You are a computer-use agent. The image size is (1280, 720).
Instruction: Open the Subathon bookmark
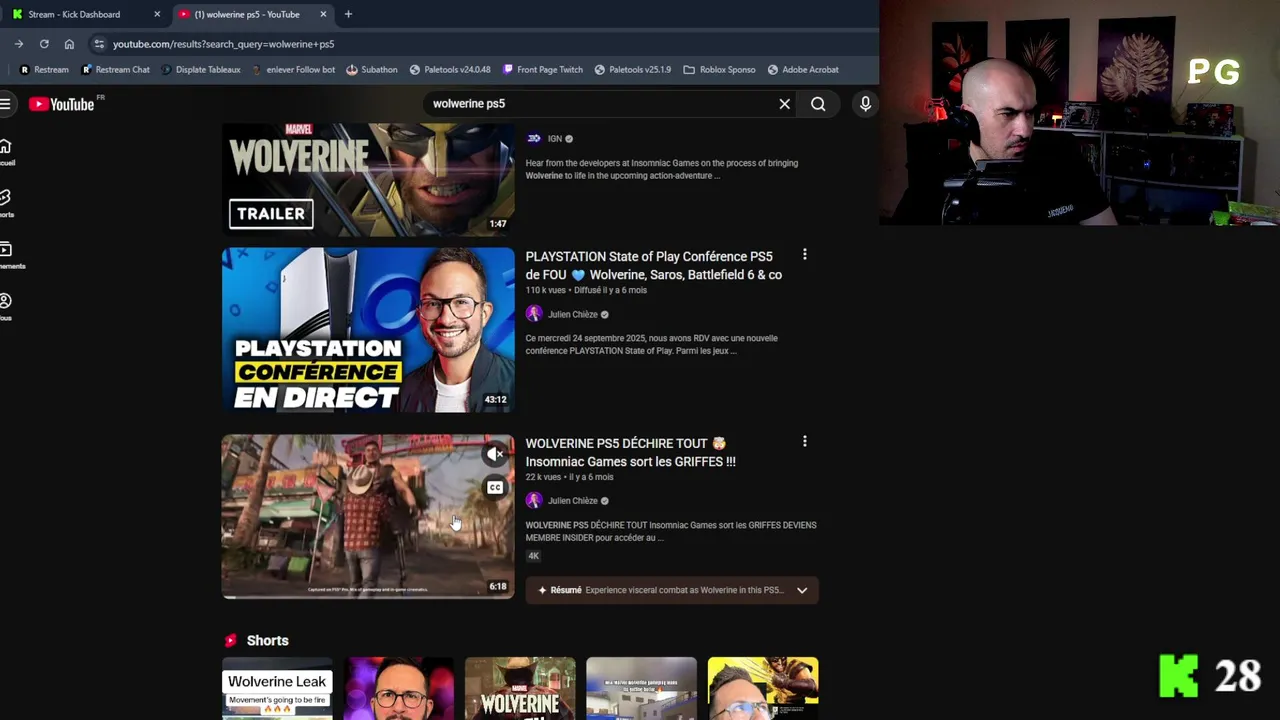[372, 70]
